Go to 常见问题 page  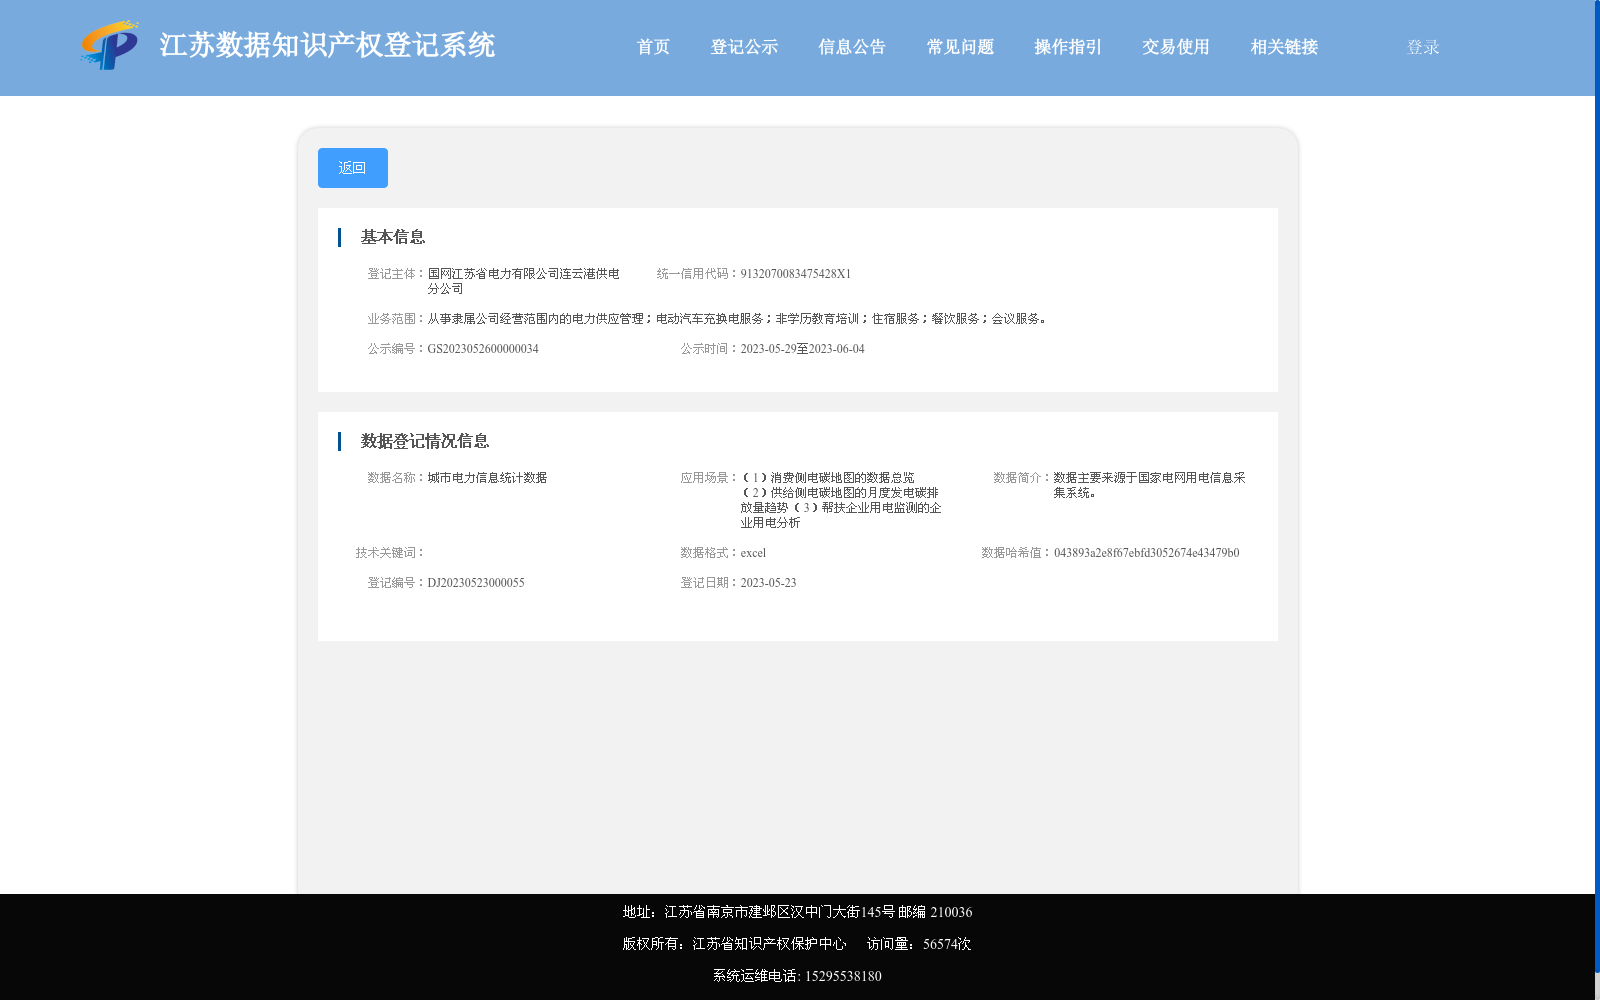click(960, 47)
